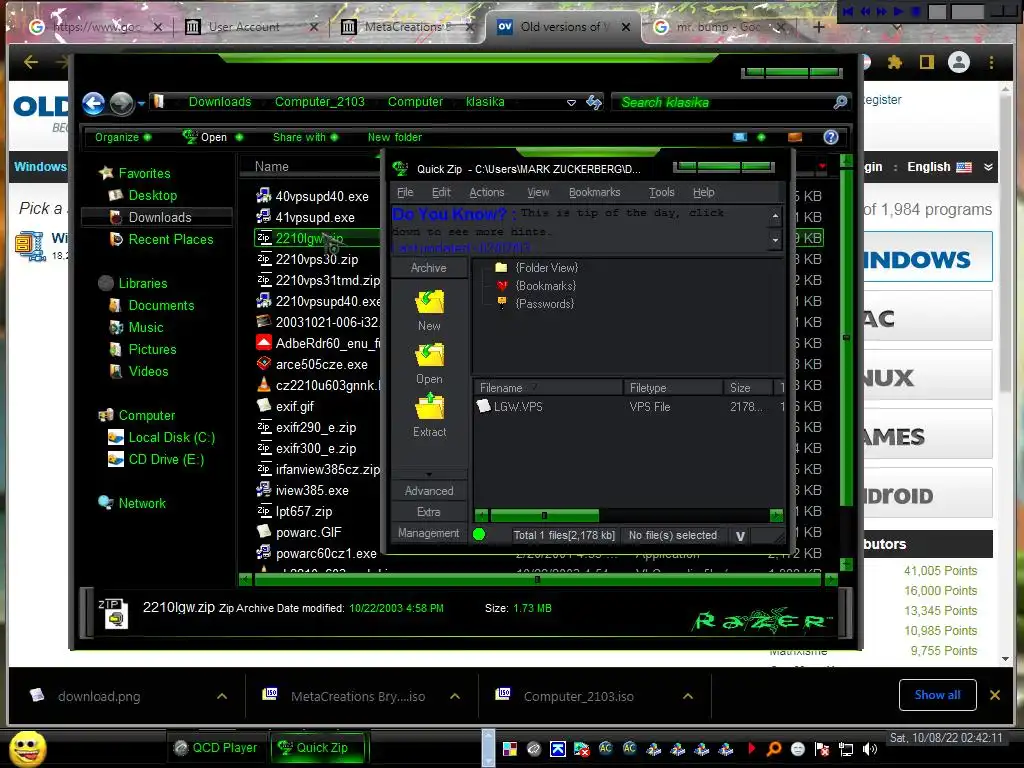Open the Explorer recent locations dropdown

pyautogui.click(x=141, y=103)
